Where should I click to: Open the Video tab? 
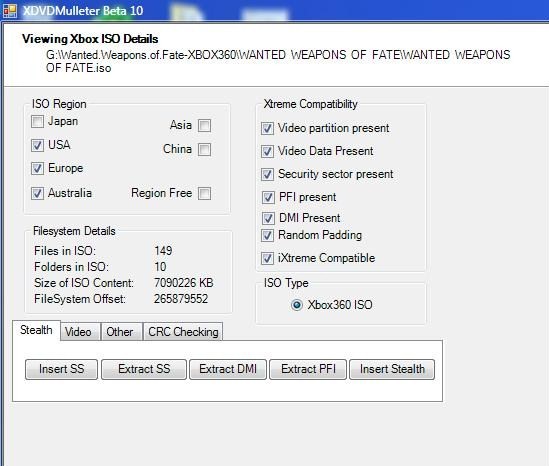tap(81, 332)
